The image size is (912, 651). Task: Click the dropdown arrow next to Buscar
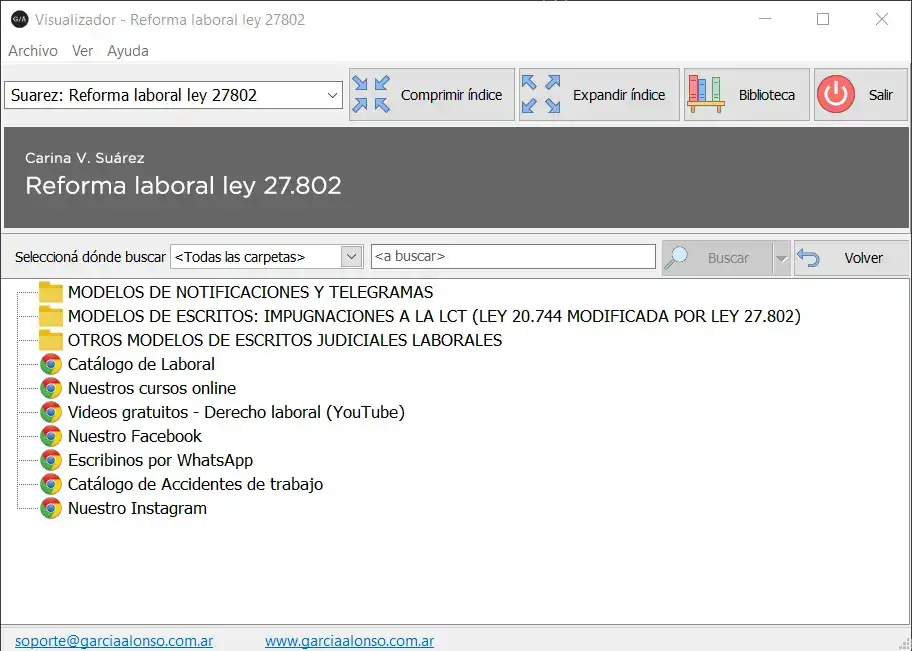pos(781,258)
